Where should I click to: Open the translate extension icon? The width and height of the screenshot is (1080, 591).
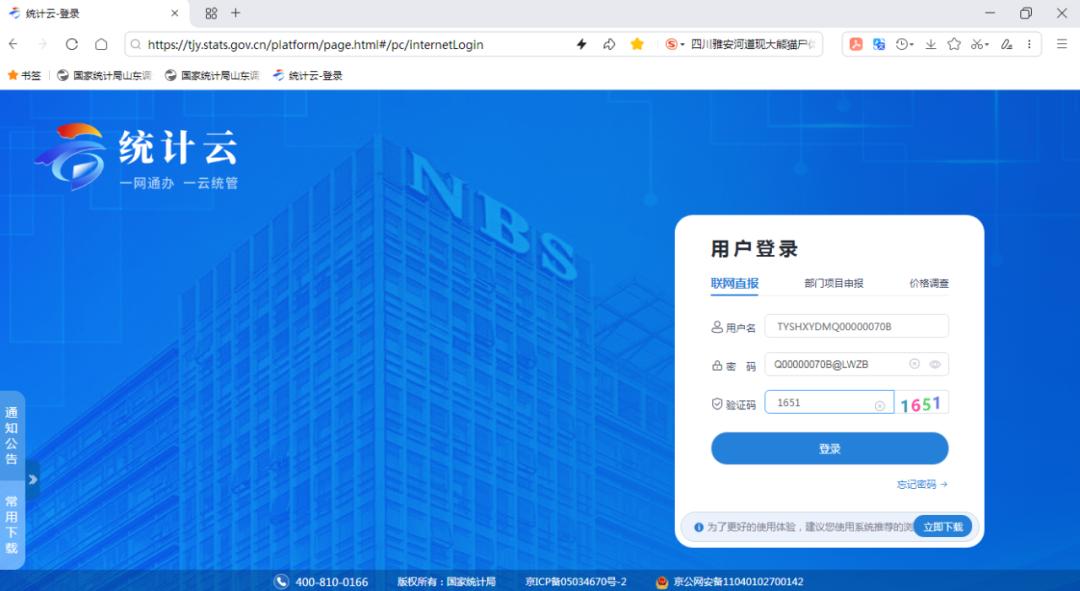pyautogui.click(x=879, y=44)
